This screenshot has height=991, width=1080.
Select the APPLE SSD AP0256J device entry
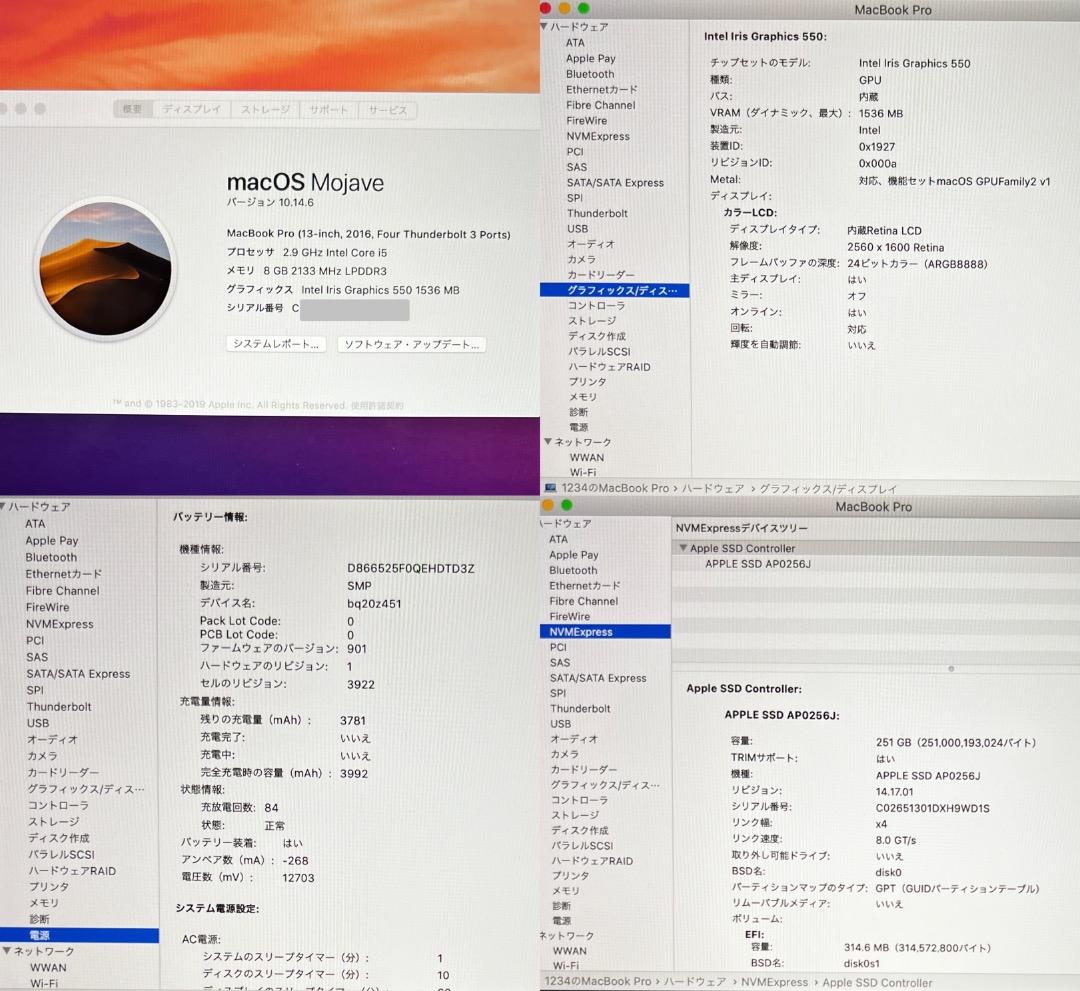(x=742, y=563)
